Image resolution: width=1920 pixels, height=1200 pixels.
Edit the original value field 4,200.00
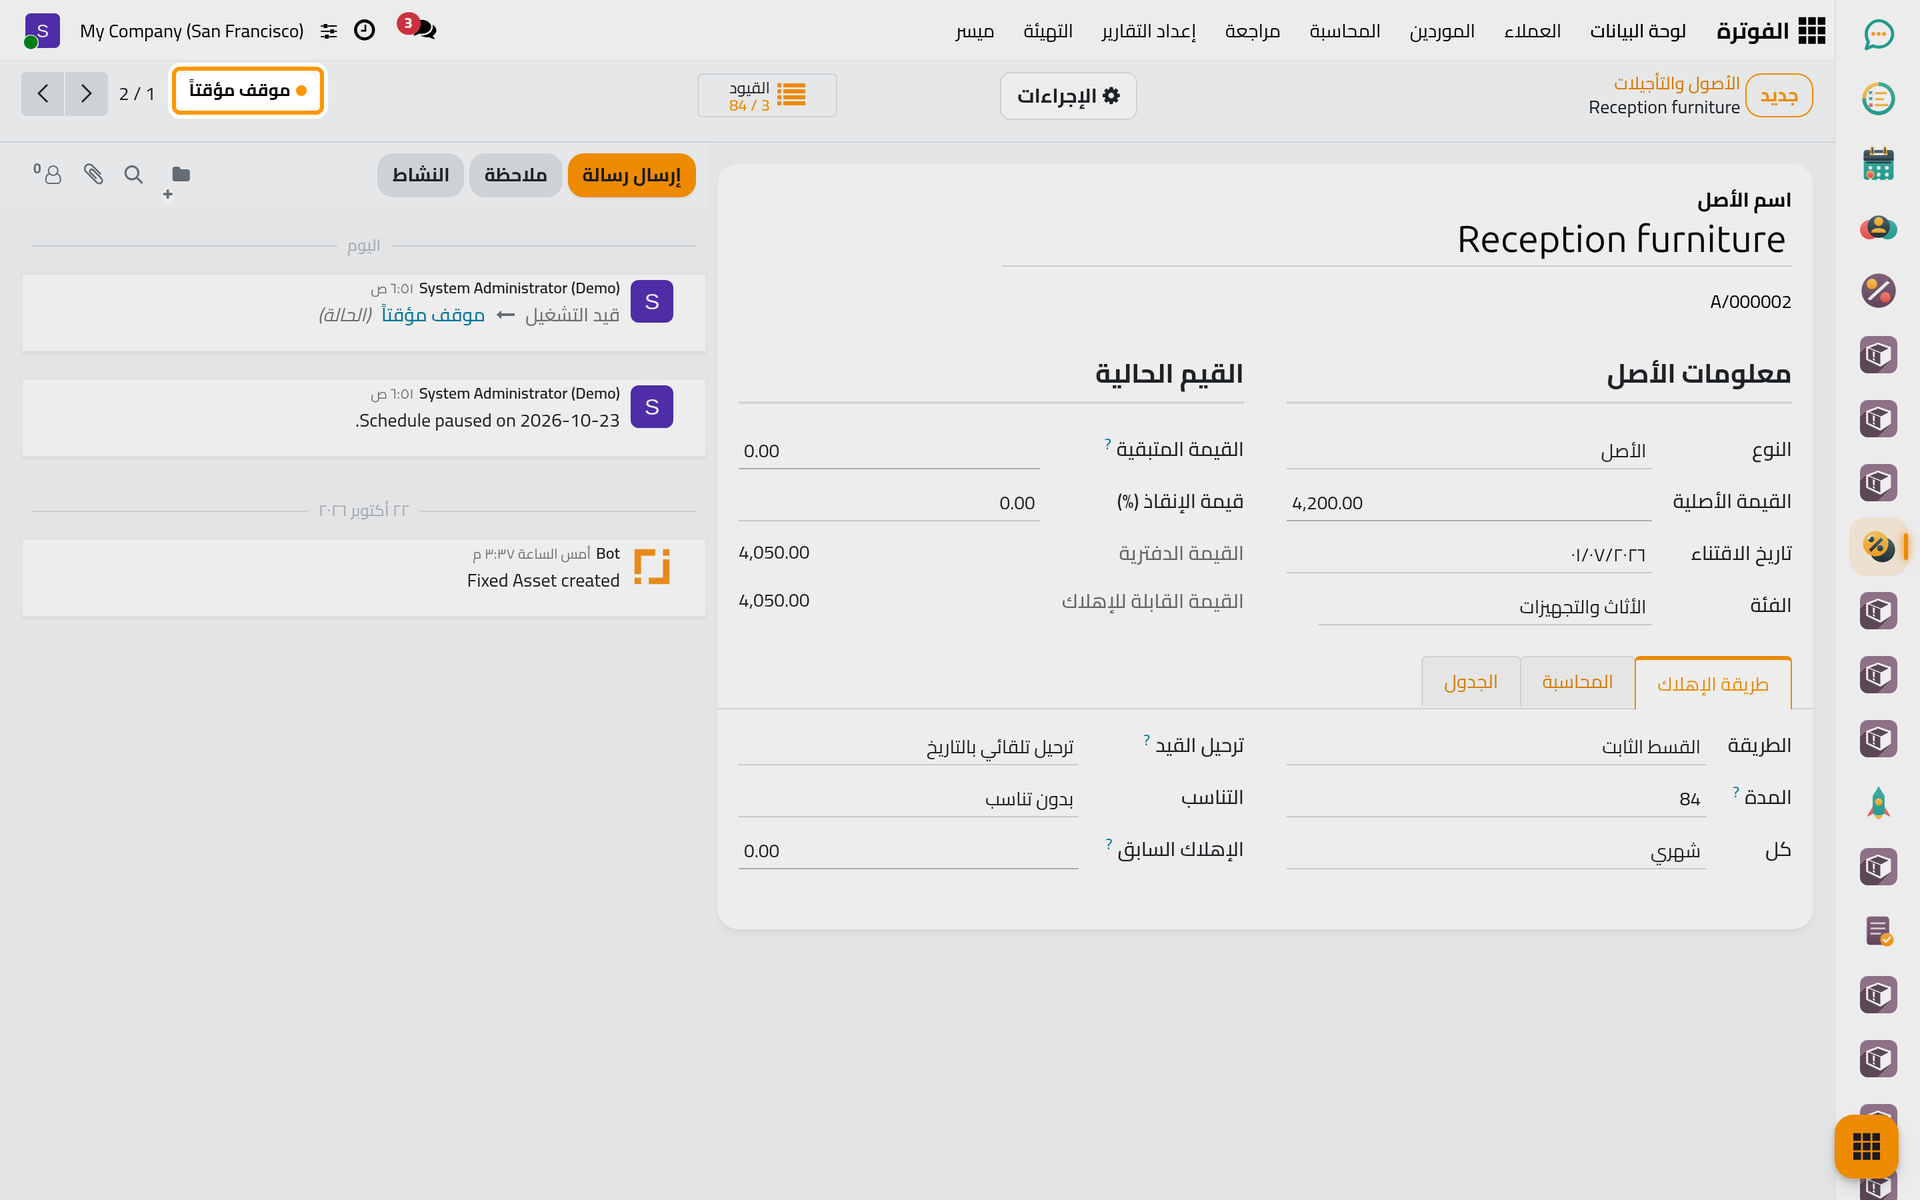point(1468,503)
